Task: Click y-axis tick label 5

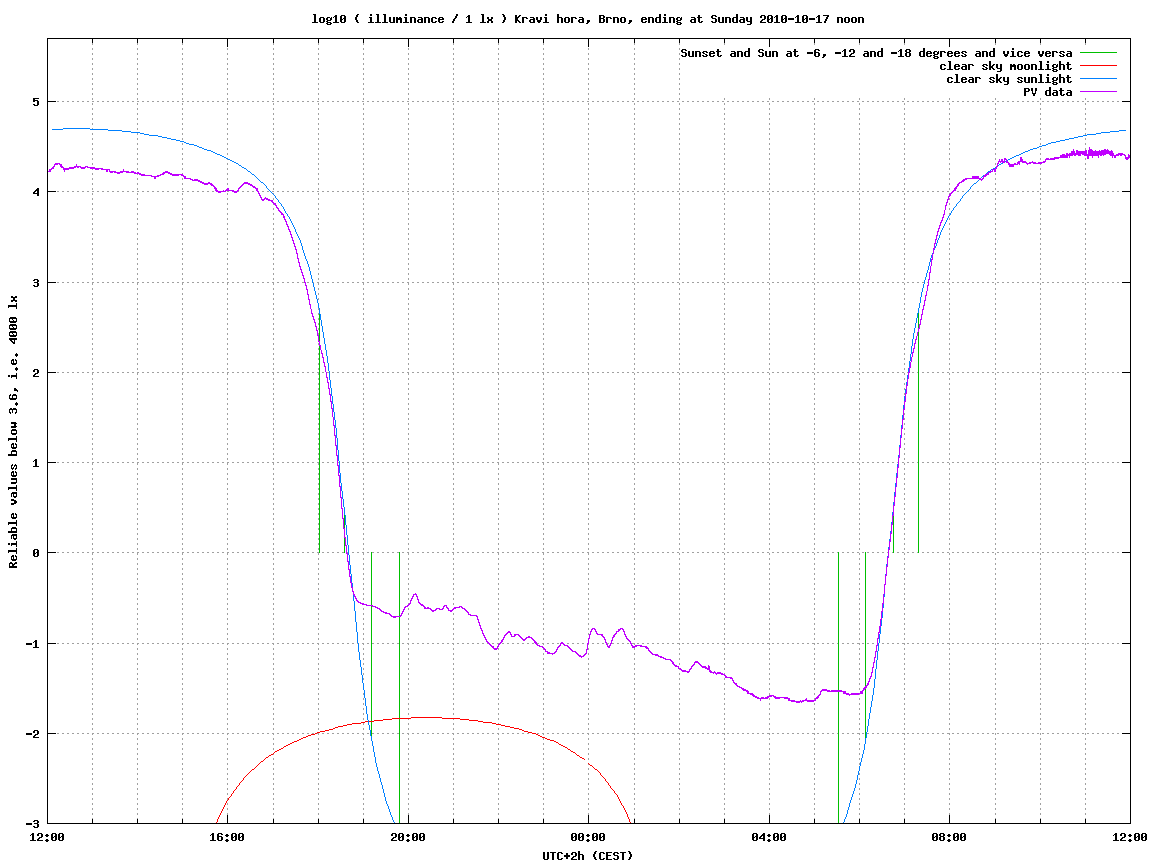Action: [x=35, y=102]
